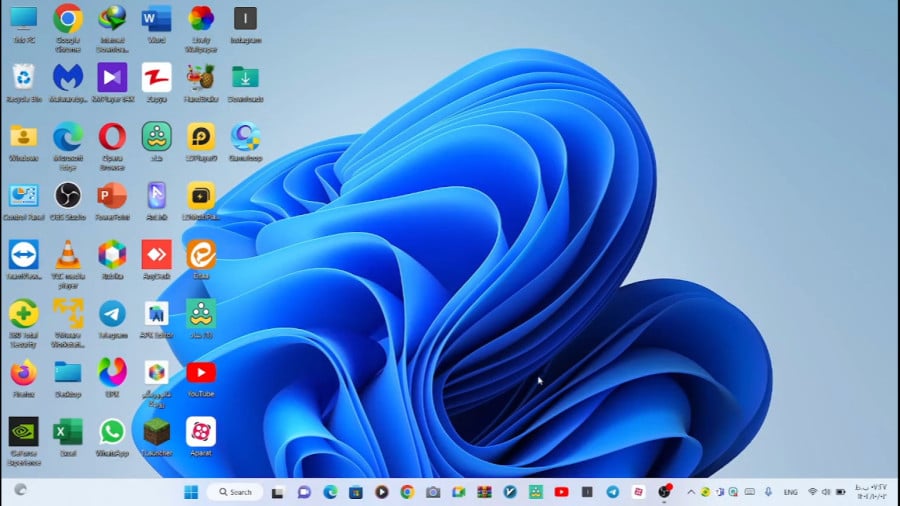Launch the AnyDesk desktop shortcut

click(156, 254)
